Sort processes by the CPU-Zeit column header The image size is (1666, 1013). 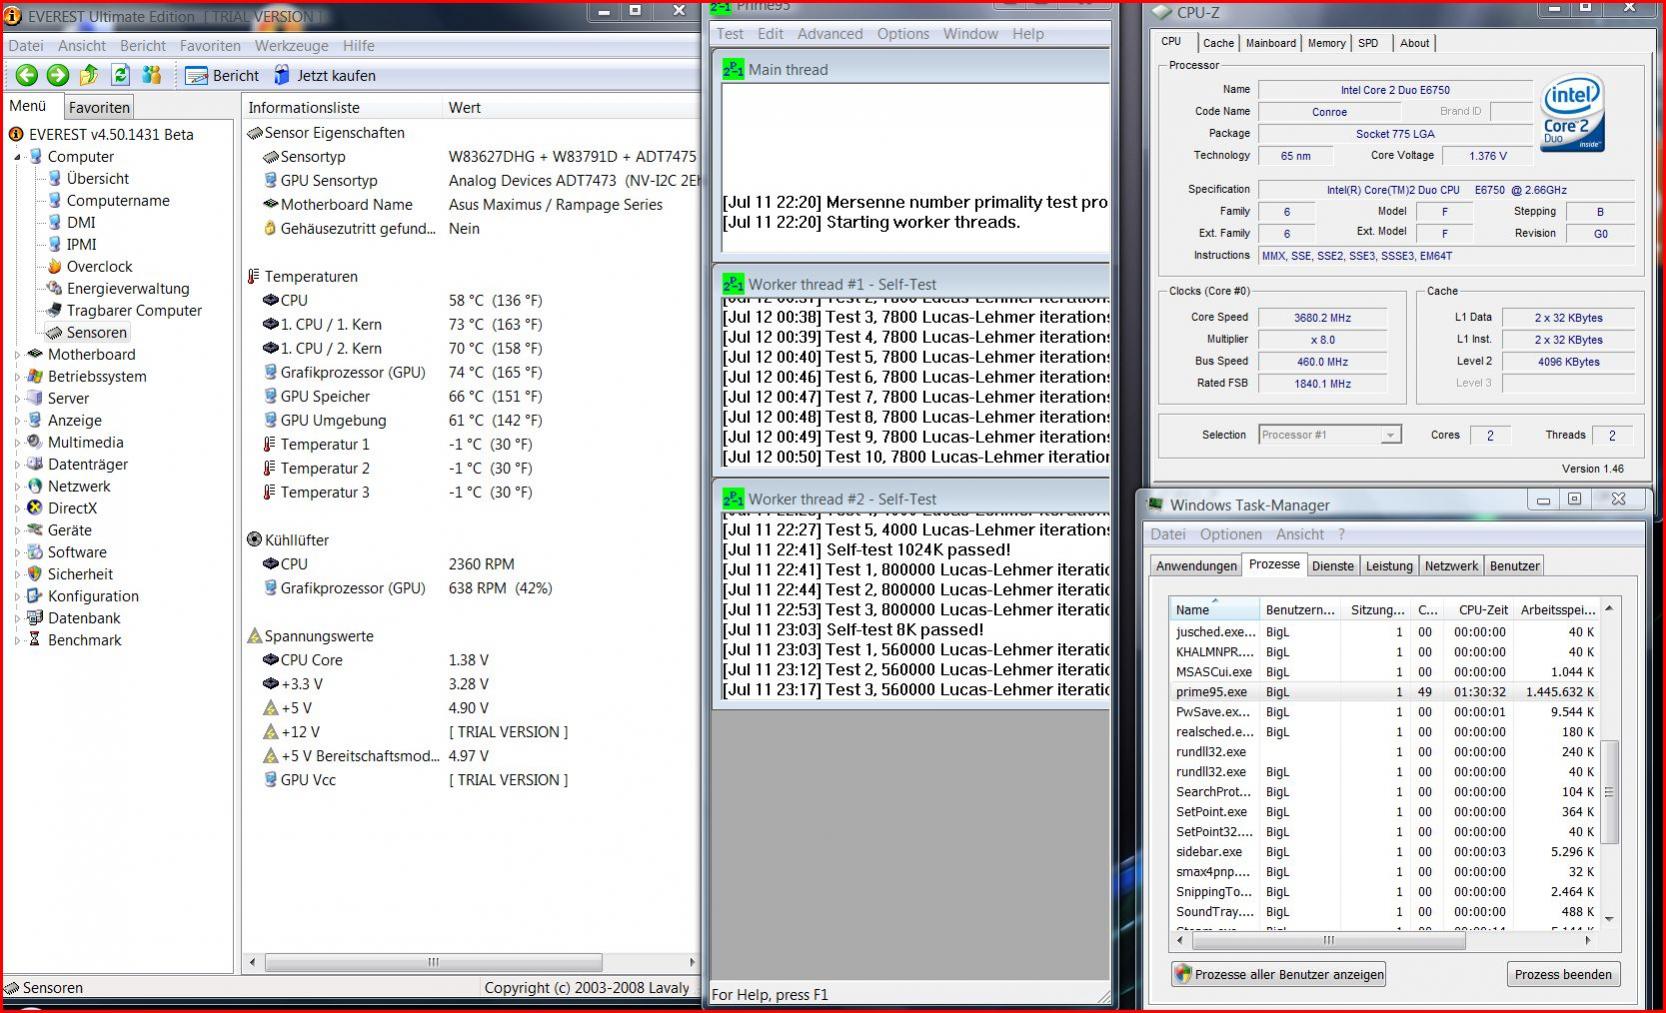click(x=1477, y=609)
